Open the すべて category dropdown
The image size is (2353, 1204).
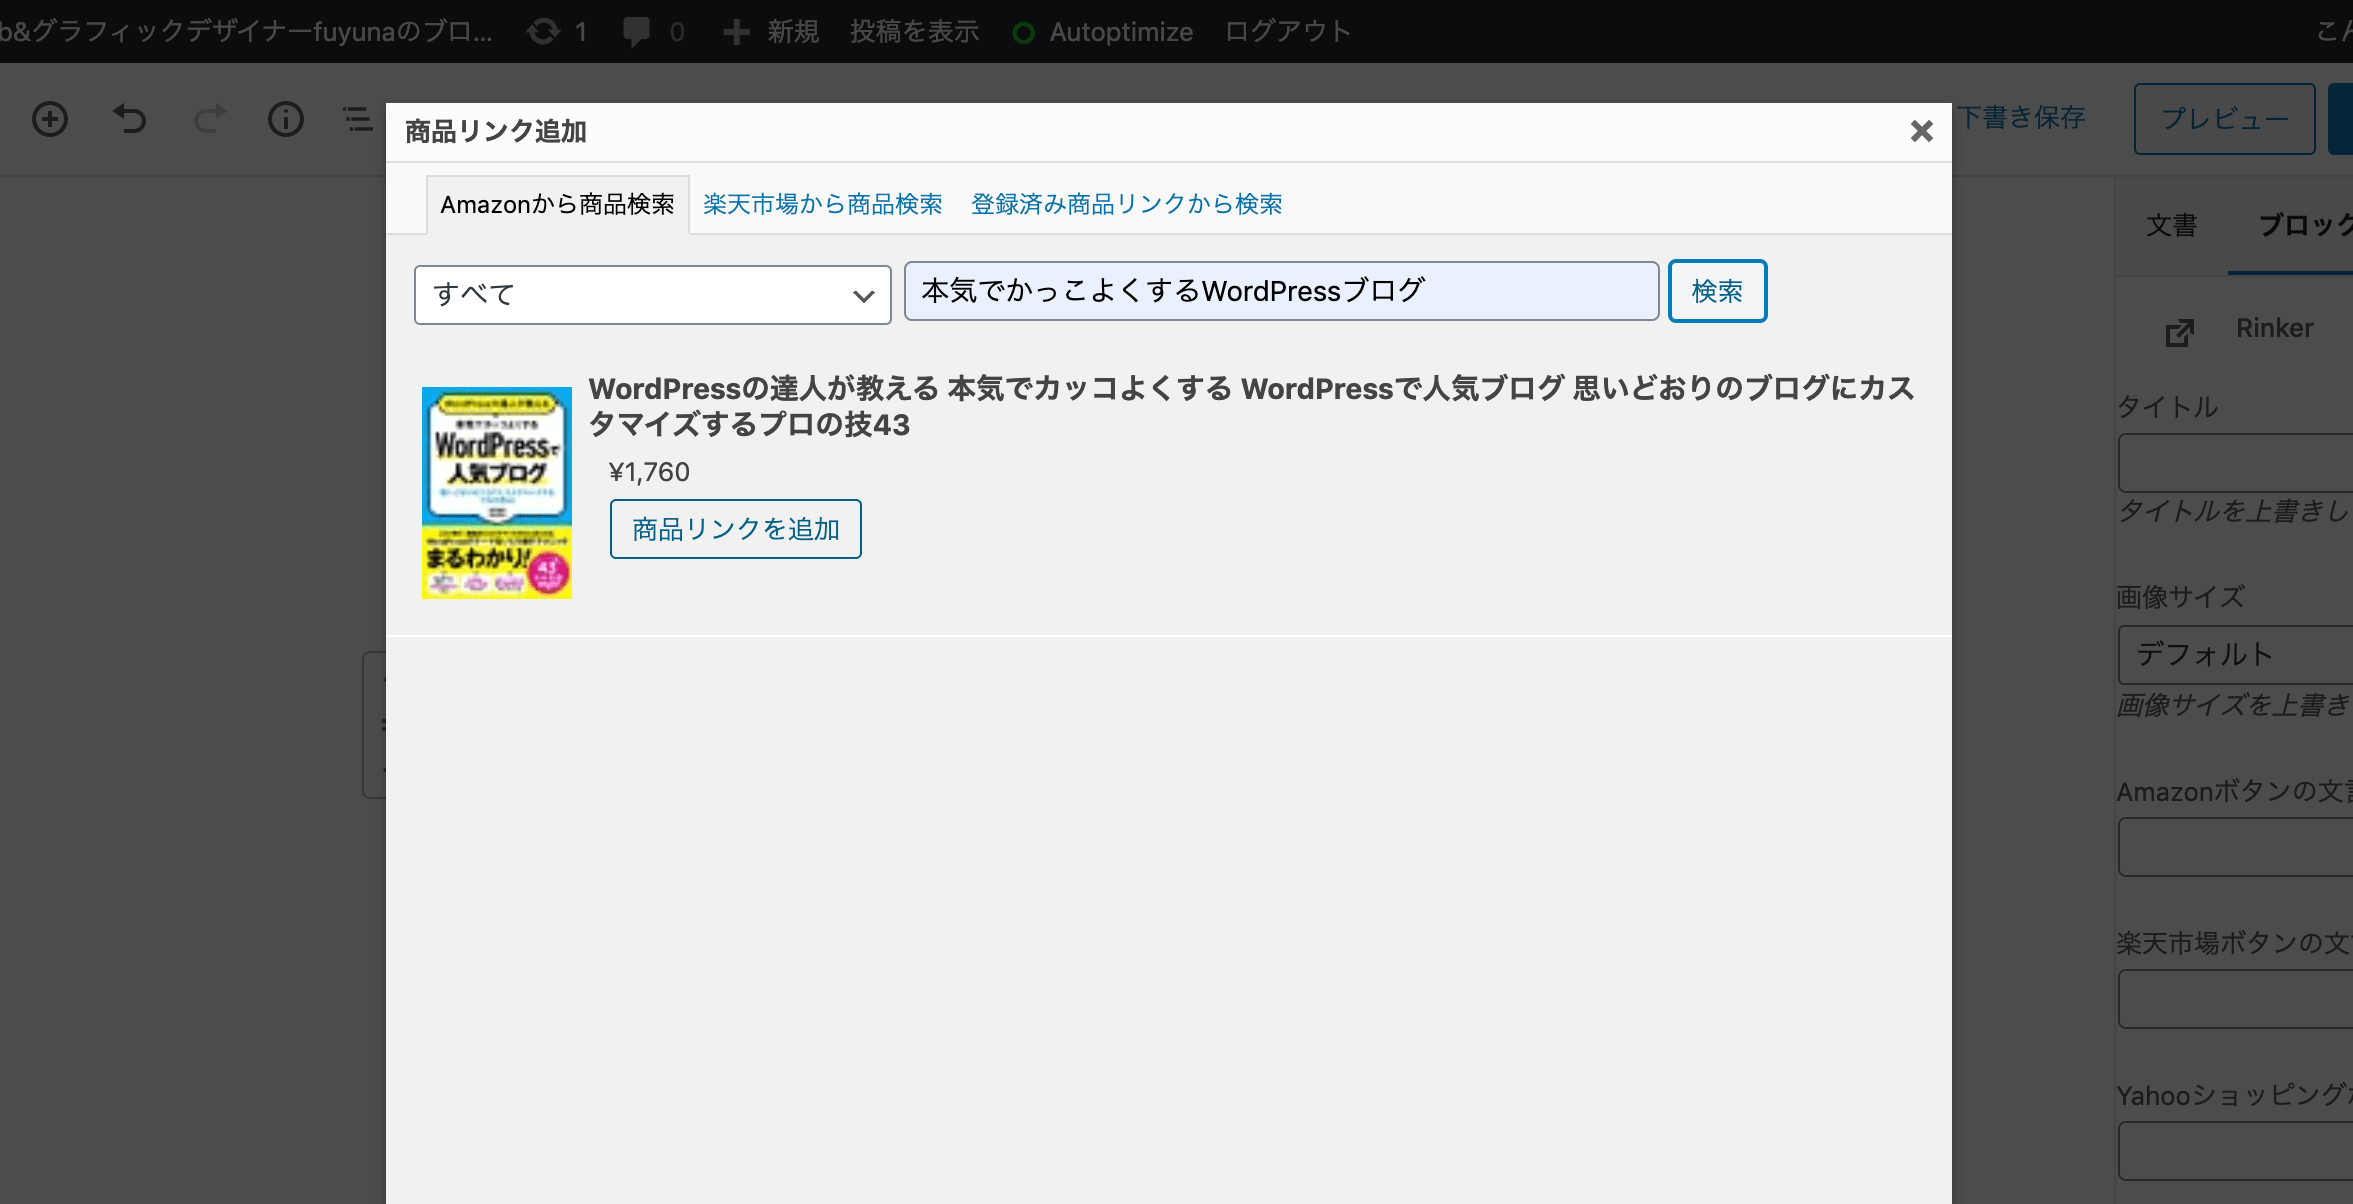653,295
